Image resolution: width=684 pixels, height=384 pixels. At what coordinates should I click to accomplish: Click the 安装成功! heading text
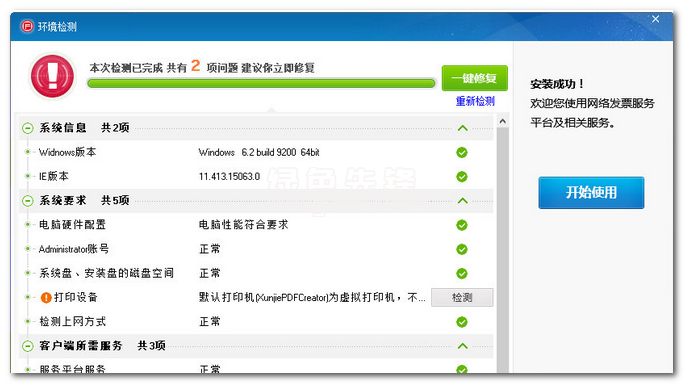pyautogui.click(x=557, y=84)
